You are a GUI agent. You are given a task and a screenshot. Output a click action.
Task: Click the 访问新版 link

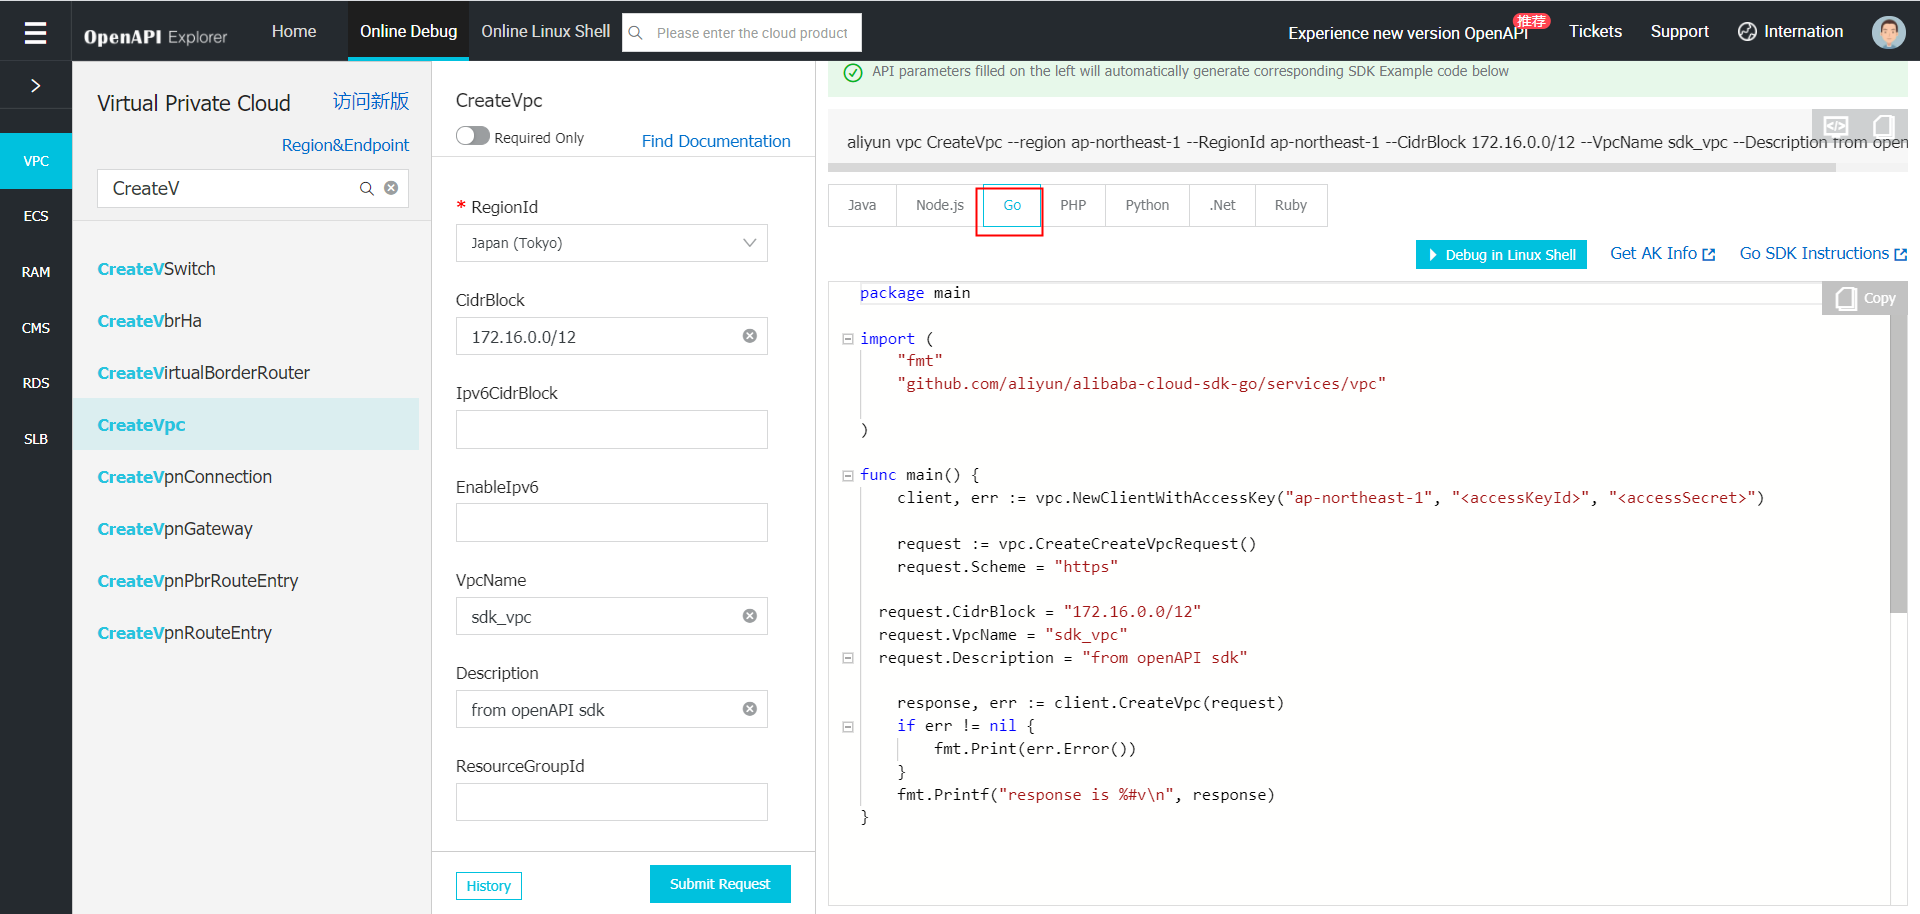(371, 101)
